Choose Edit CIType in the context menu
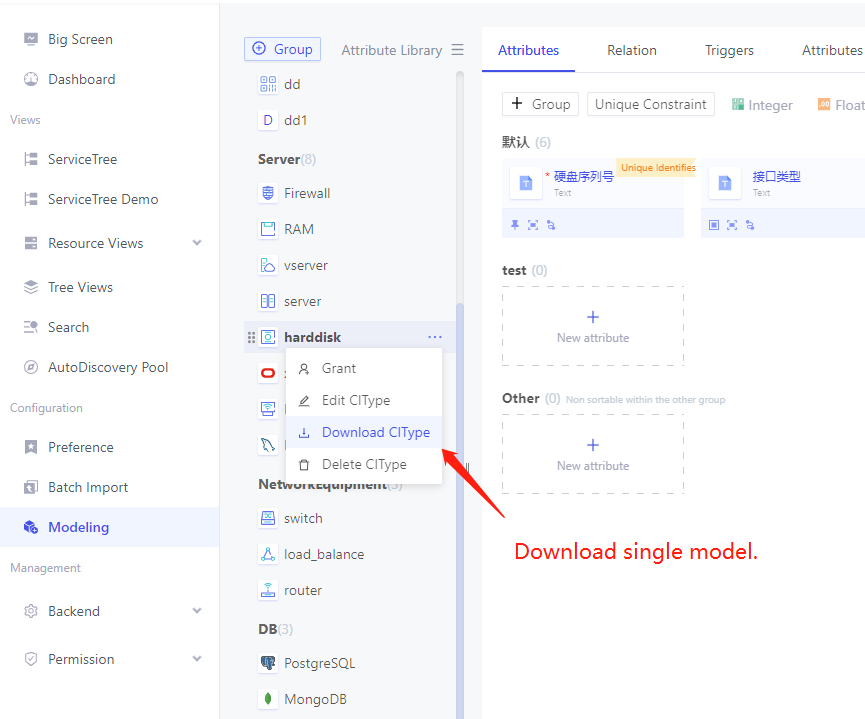 pyautogui.click(x=364, y=401)
